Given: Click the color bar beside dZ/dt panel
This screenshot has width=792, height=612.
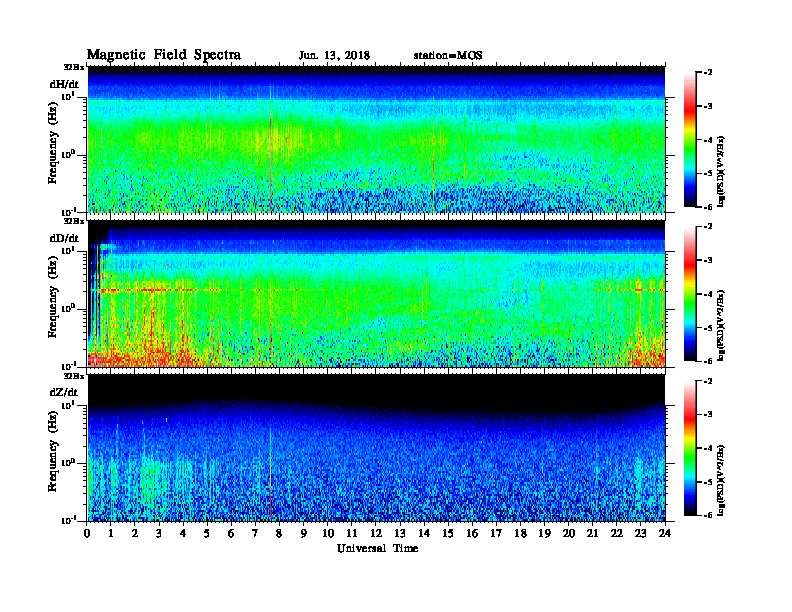Looking at the screenshot, I should coord(690,448).
